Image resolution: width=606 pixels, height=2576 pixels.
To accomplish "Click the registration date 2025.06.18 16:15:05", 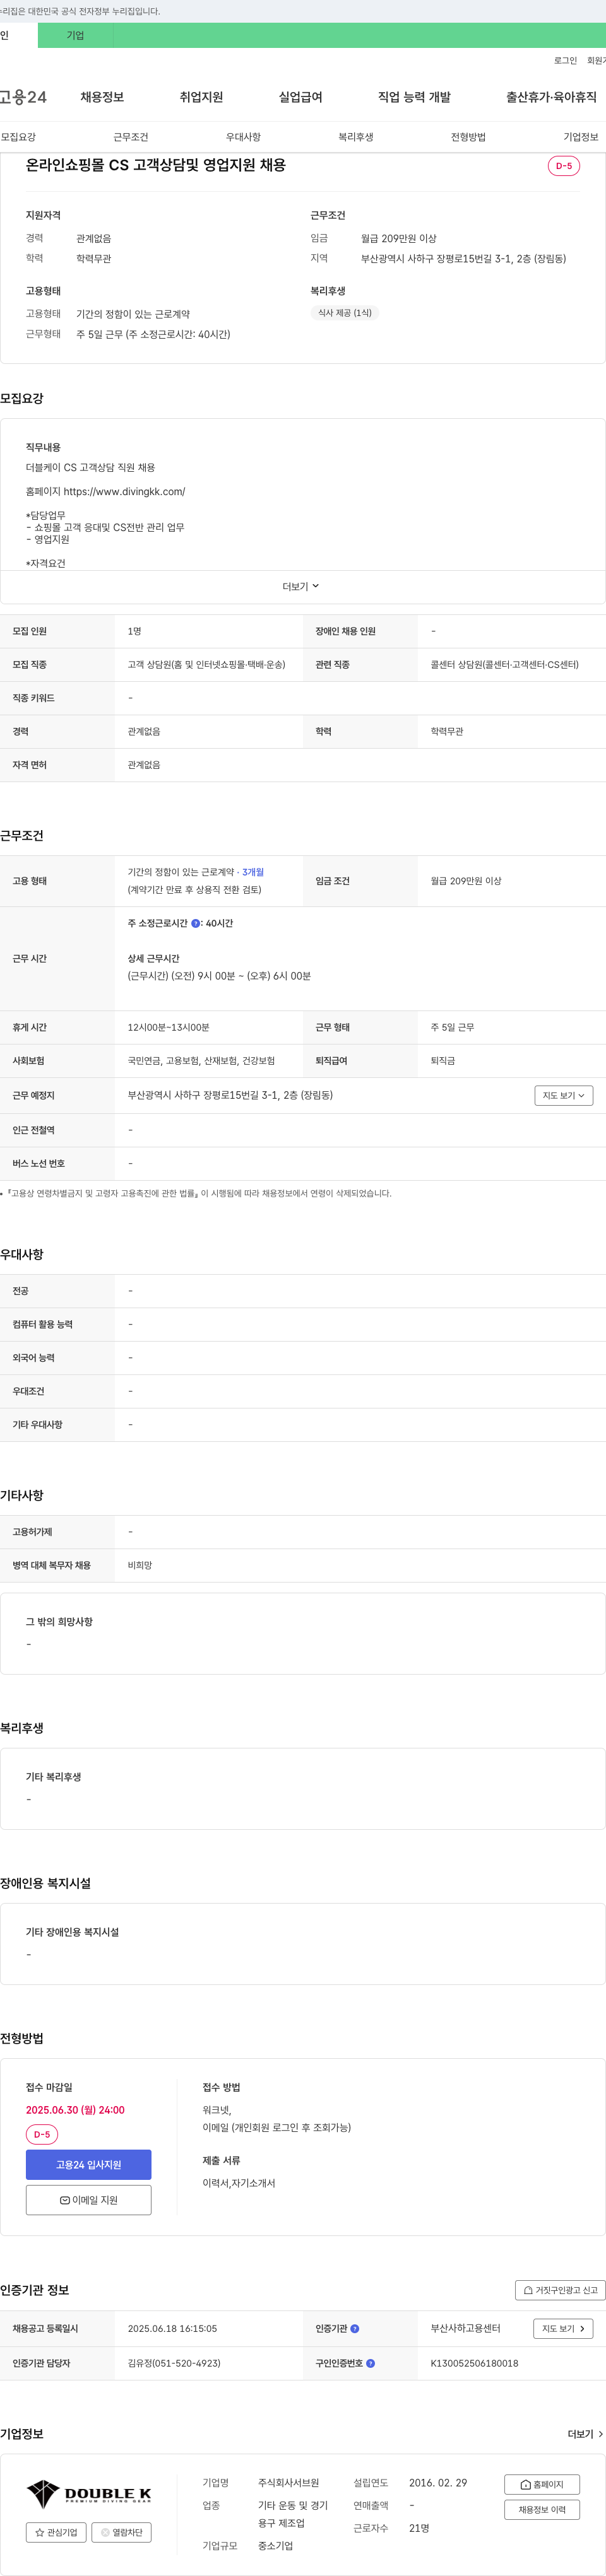I will pyautogui.click(x=172, y=2329).
